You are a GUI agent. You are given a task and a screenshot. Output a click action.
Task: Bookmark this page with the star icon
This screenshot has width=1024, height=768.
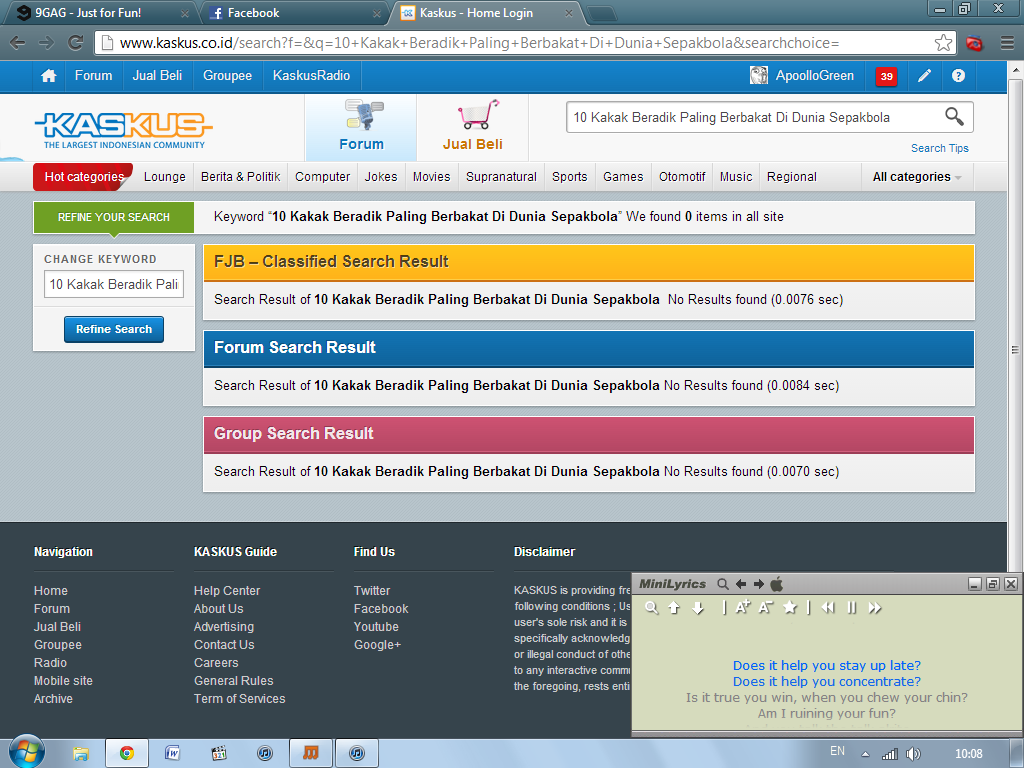[943, 43]
